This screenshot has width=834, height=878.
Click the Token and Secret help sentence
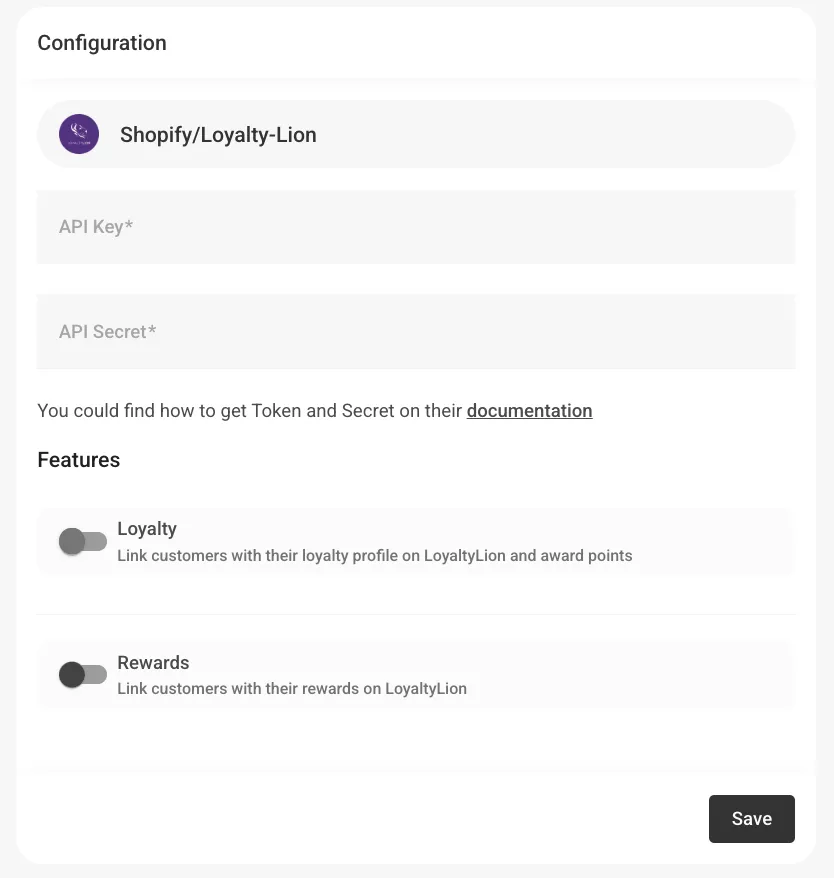click(250, 411)
